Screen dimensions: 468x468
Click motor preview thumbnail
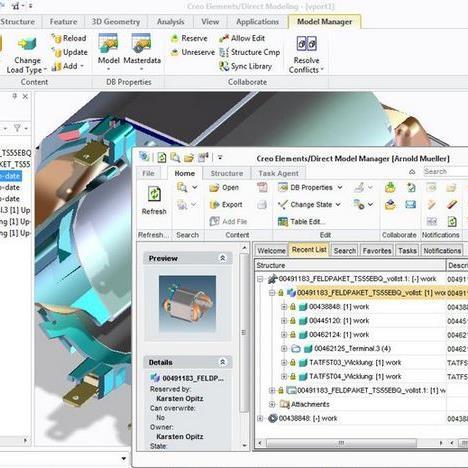pos(187,303)
